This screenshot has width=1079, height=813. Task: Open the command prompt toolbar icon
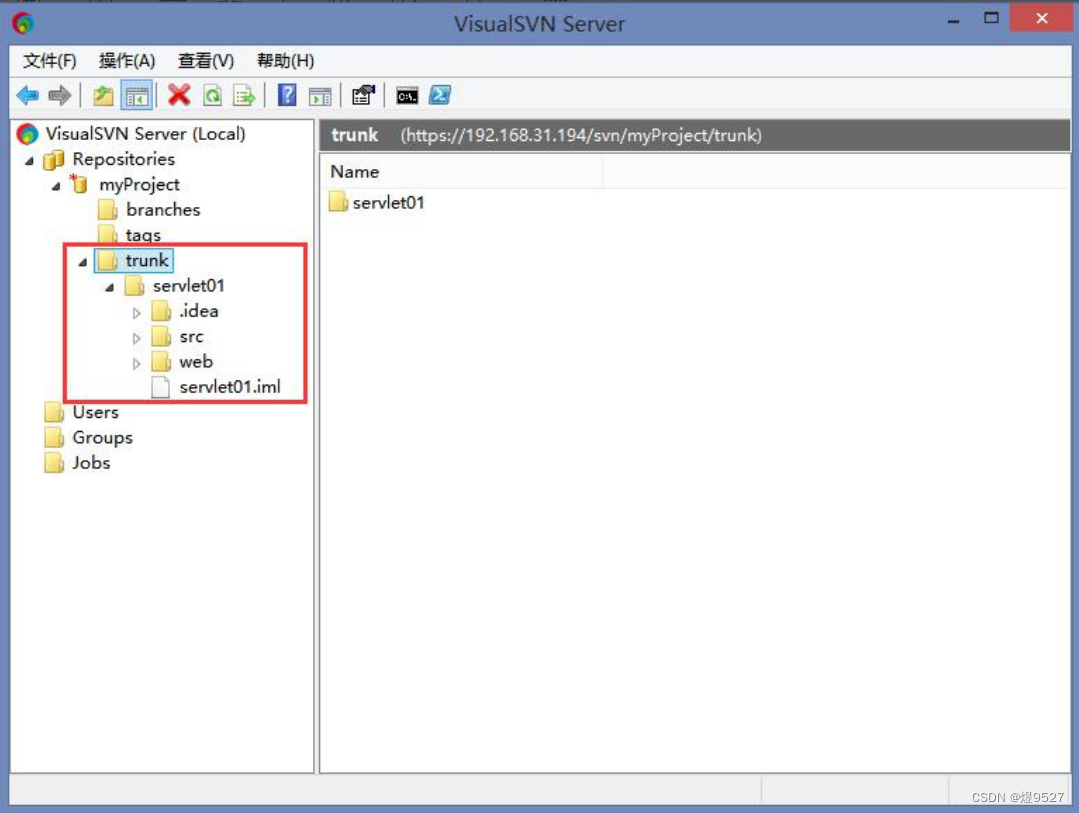tap(407, 96)
